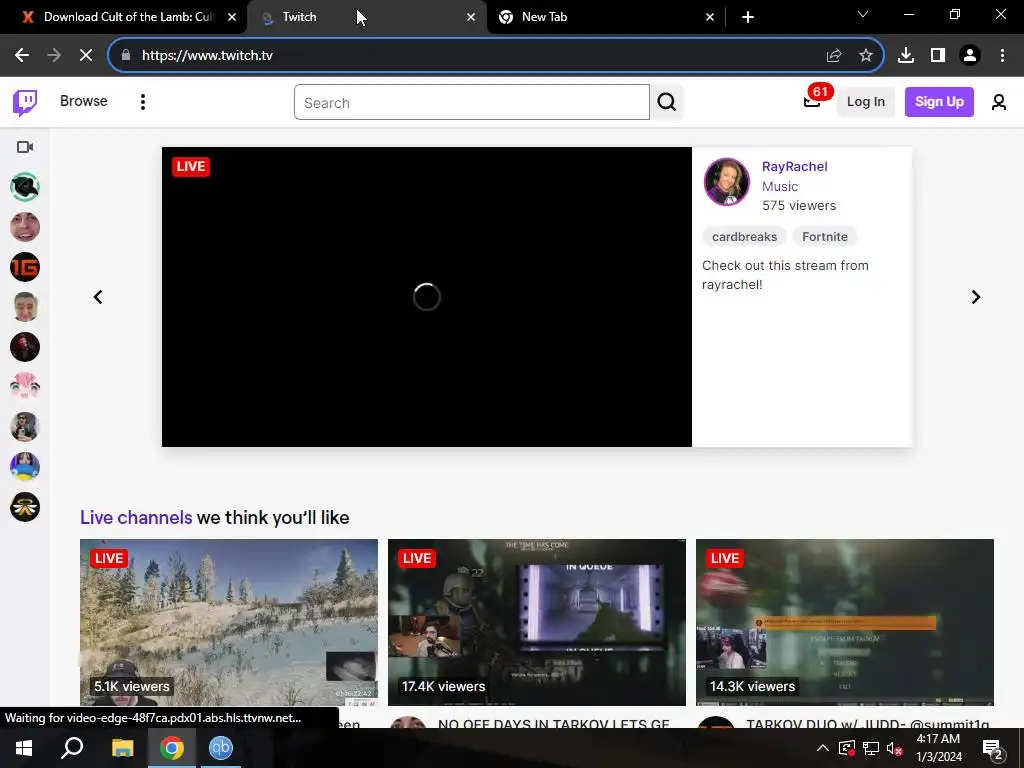1024x768 pixels.
Task: Close the Cult of the Lamb tab
Action: 232,18
